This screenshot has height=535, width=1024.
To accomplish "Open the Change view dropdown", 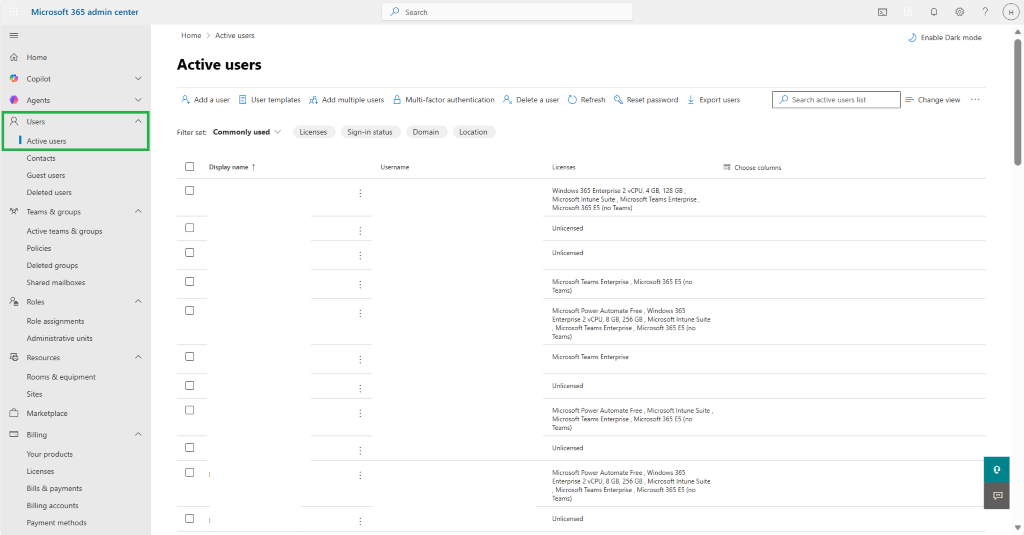I will point(933,99).
